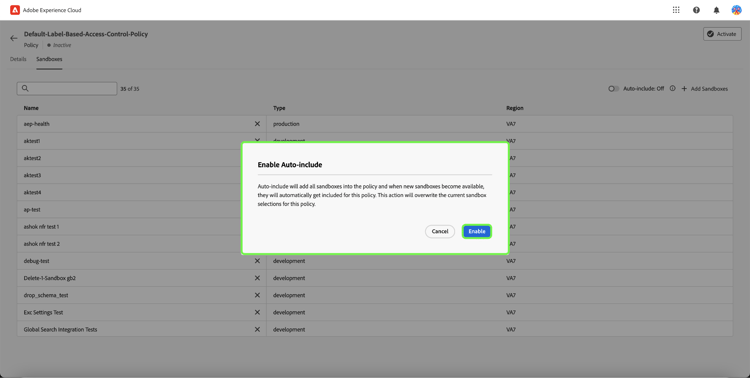Select the aktest1 sandbox name
Screen dimensions: 750x378
tap(32, 141)
